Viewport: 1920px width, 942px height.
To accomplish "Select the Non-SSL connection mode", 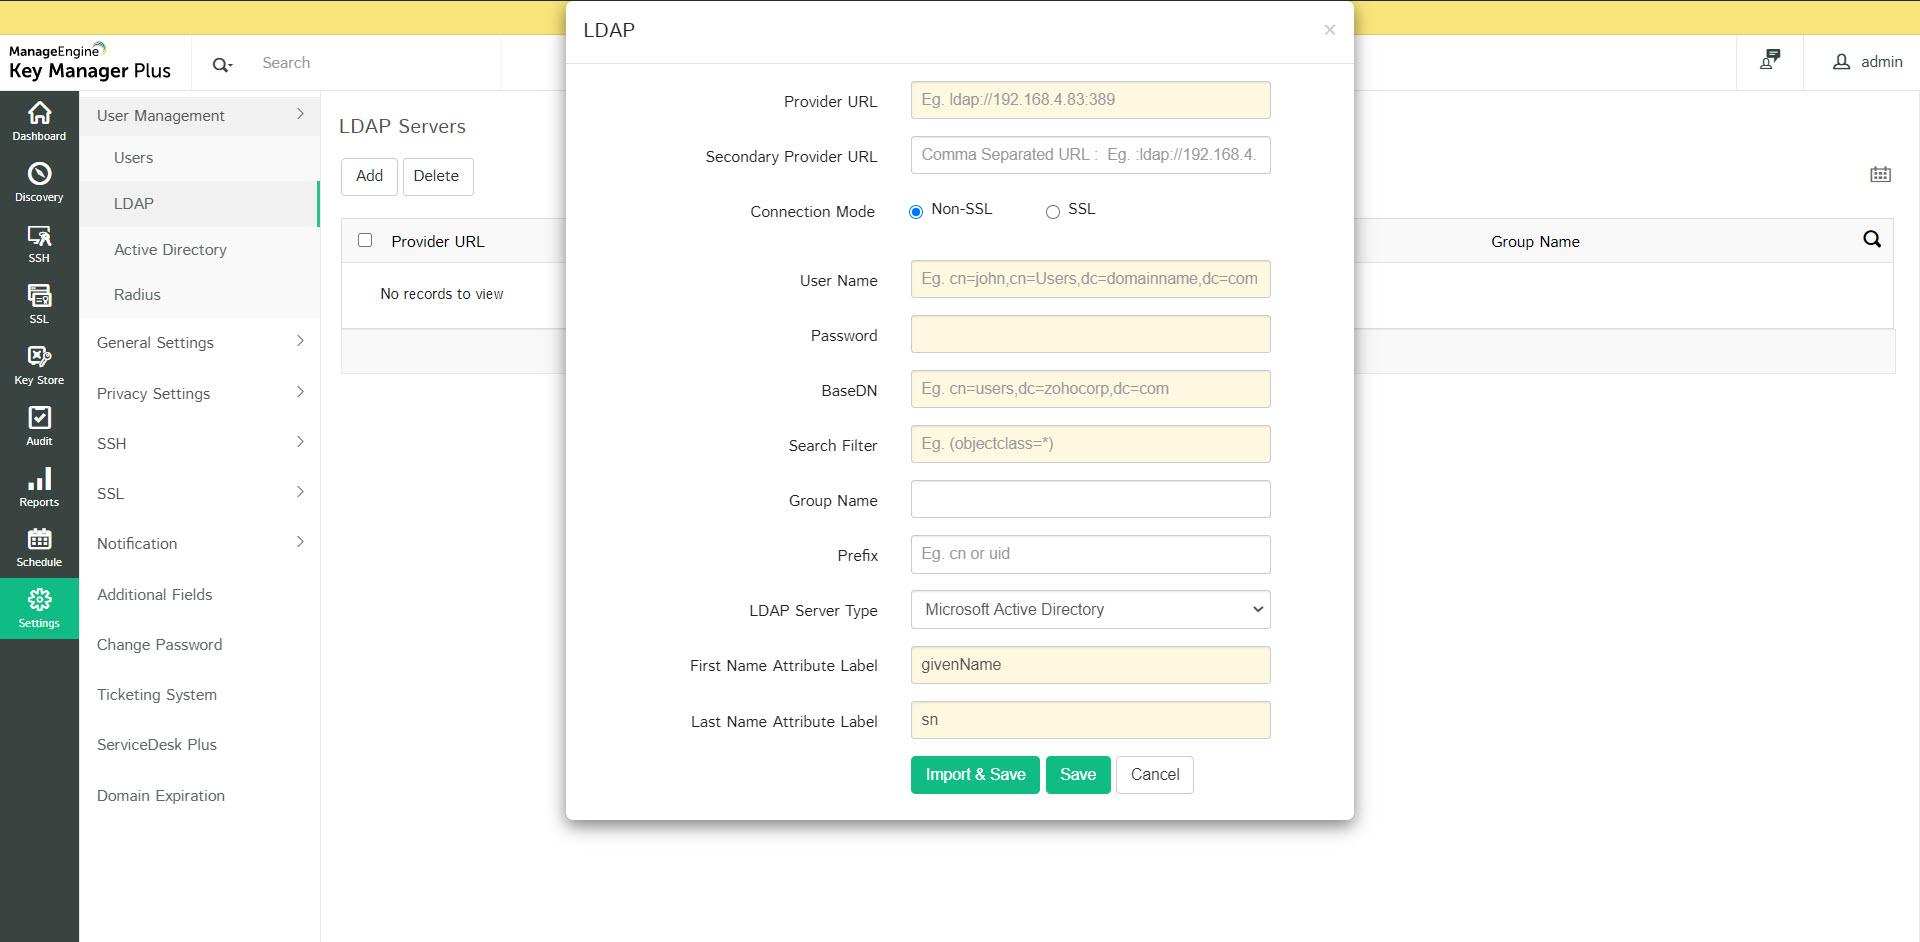I will [x=915, y=211].
